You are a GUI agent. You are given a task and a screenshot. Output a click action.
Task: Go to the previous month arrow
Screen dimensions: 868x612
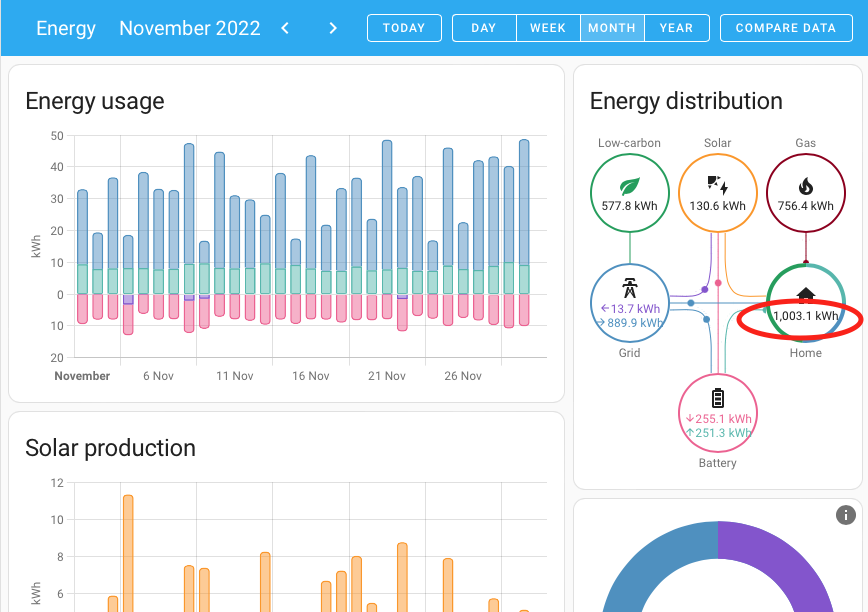pyautogui.click(x=285, y=28)
